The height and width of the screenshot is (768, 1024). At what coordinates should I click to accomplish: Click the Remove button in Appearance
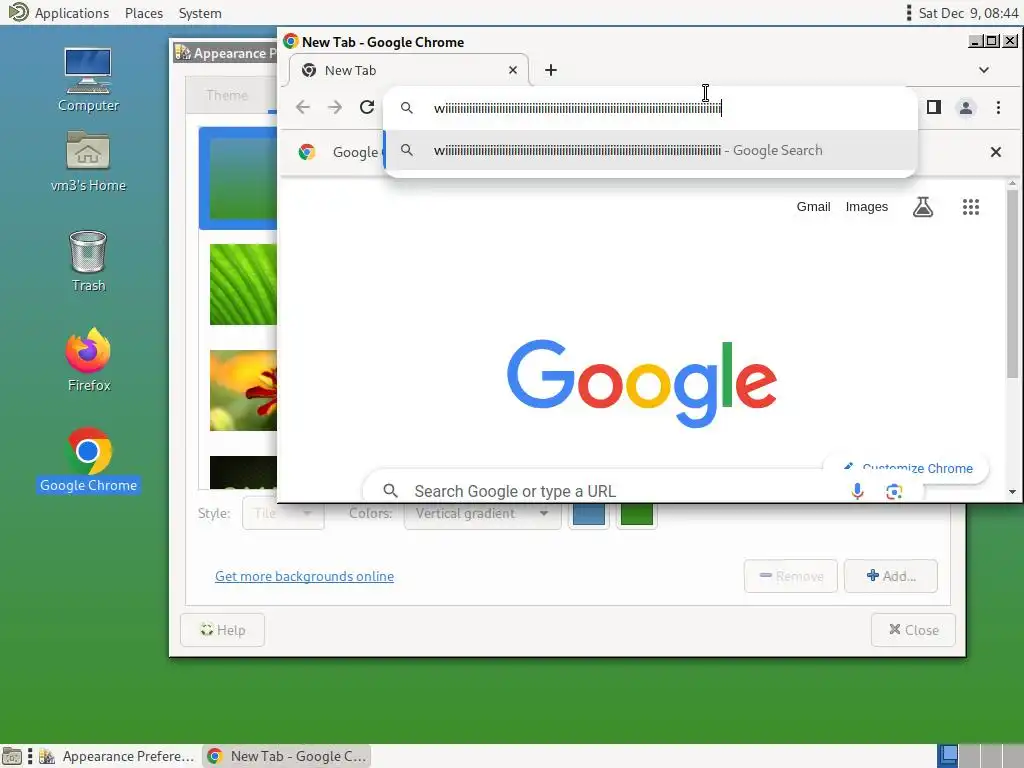pyautogui.click(x=790, y=576)
